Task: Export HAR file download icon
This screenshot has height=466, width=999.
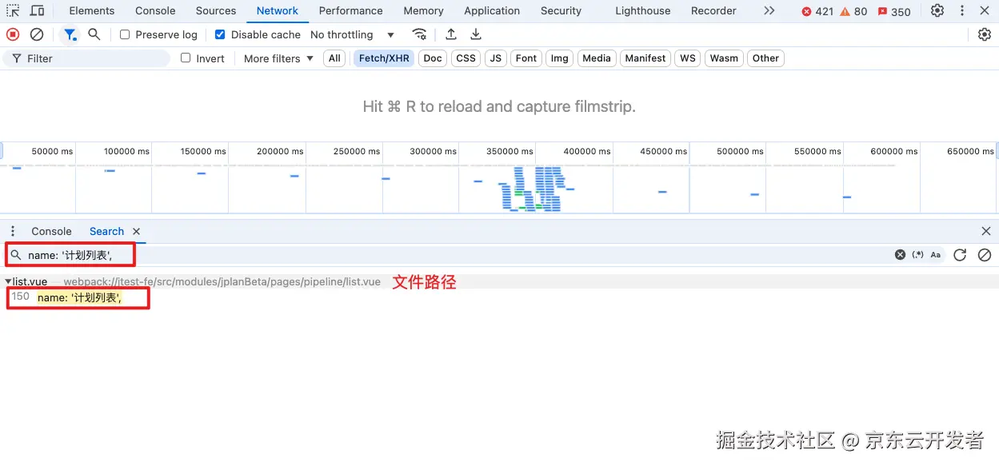Action: point(475,34)
